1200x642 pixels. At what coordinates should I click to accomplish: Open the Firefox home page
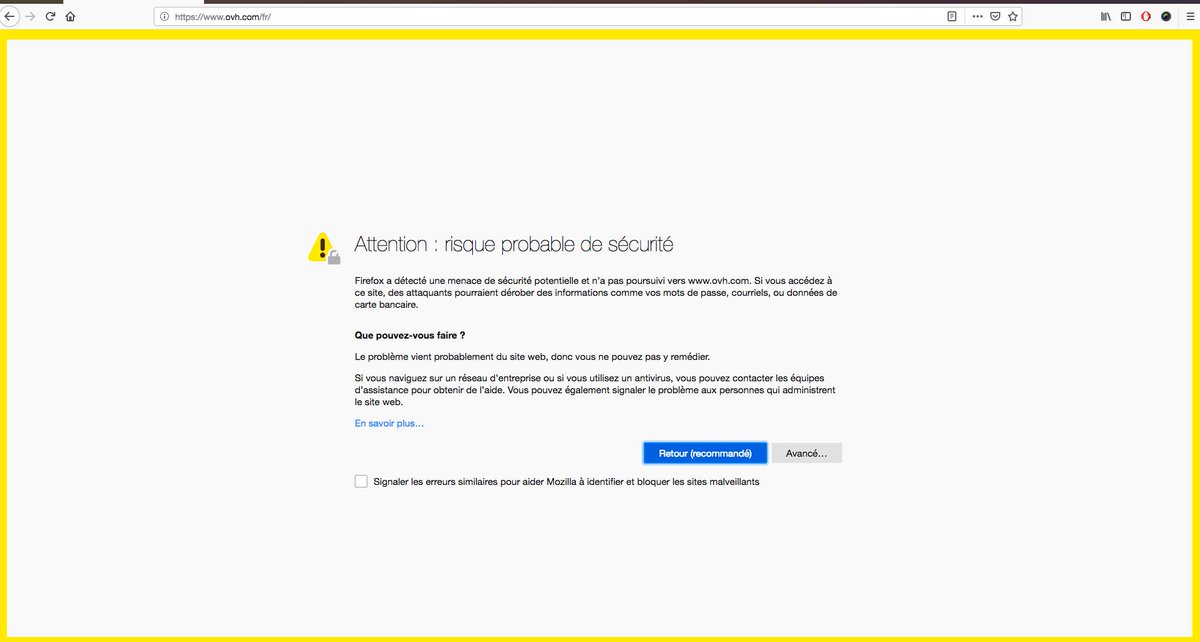pos(70,17)
